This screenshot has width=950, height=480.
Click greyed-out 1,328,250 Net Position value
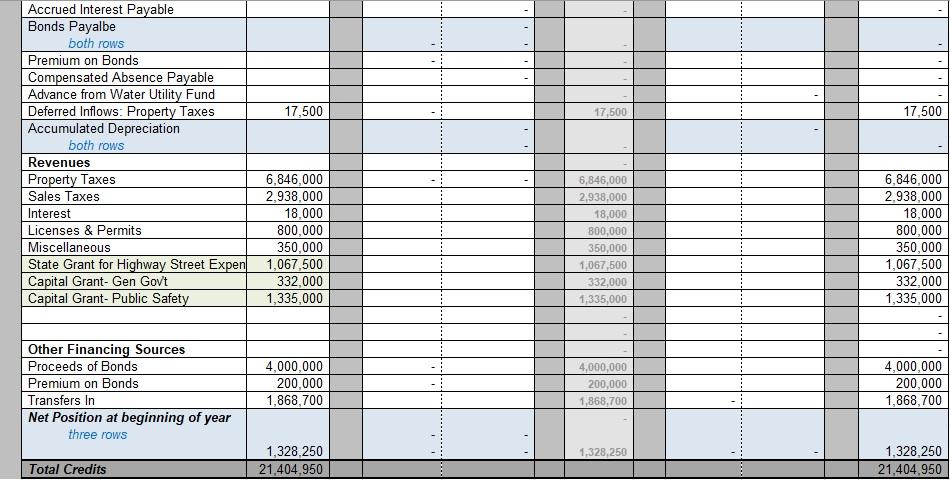pyautogui.click(x=603, y=452)
